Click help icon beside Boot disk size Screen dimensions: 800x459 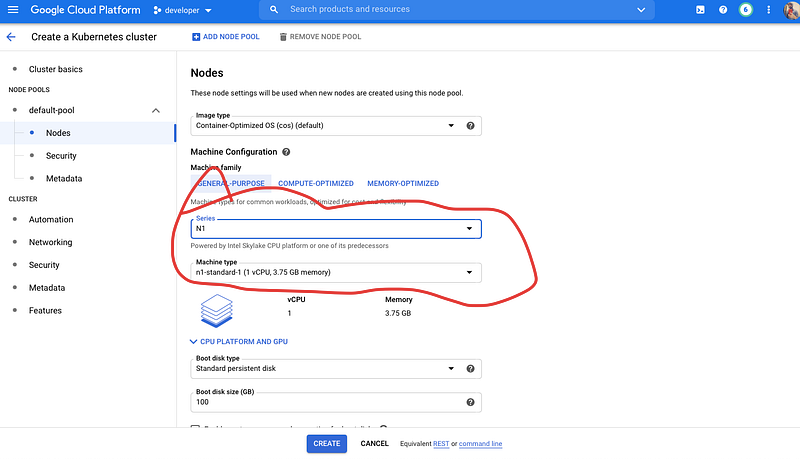[x=470, y=402]
